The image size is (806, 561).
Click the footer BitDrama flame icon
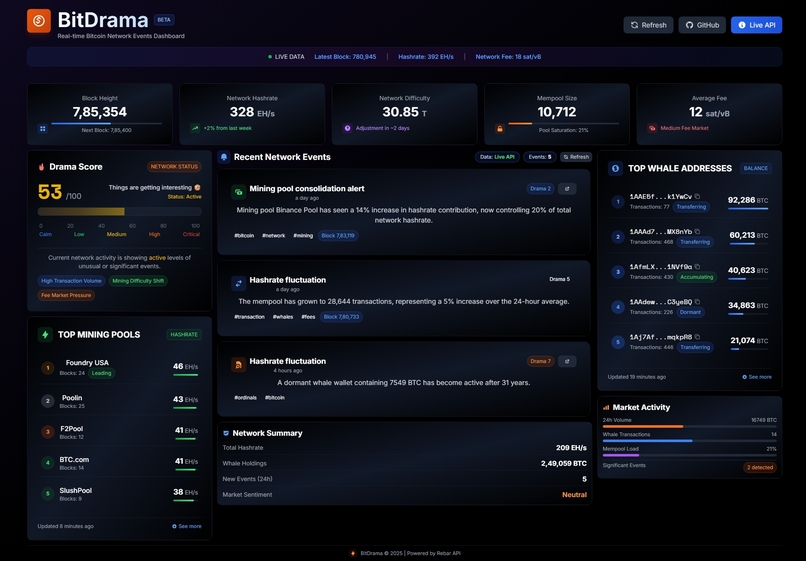pos(353,553)
